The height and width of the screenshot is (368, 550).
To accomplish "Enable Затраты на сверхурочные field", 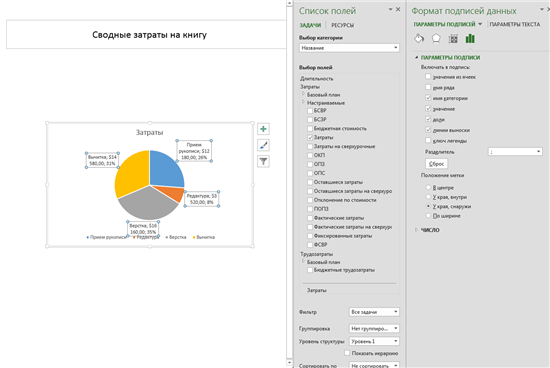I will click(x=310, y=147).
